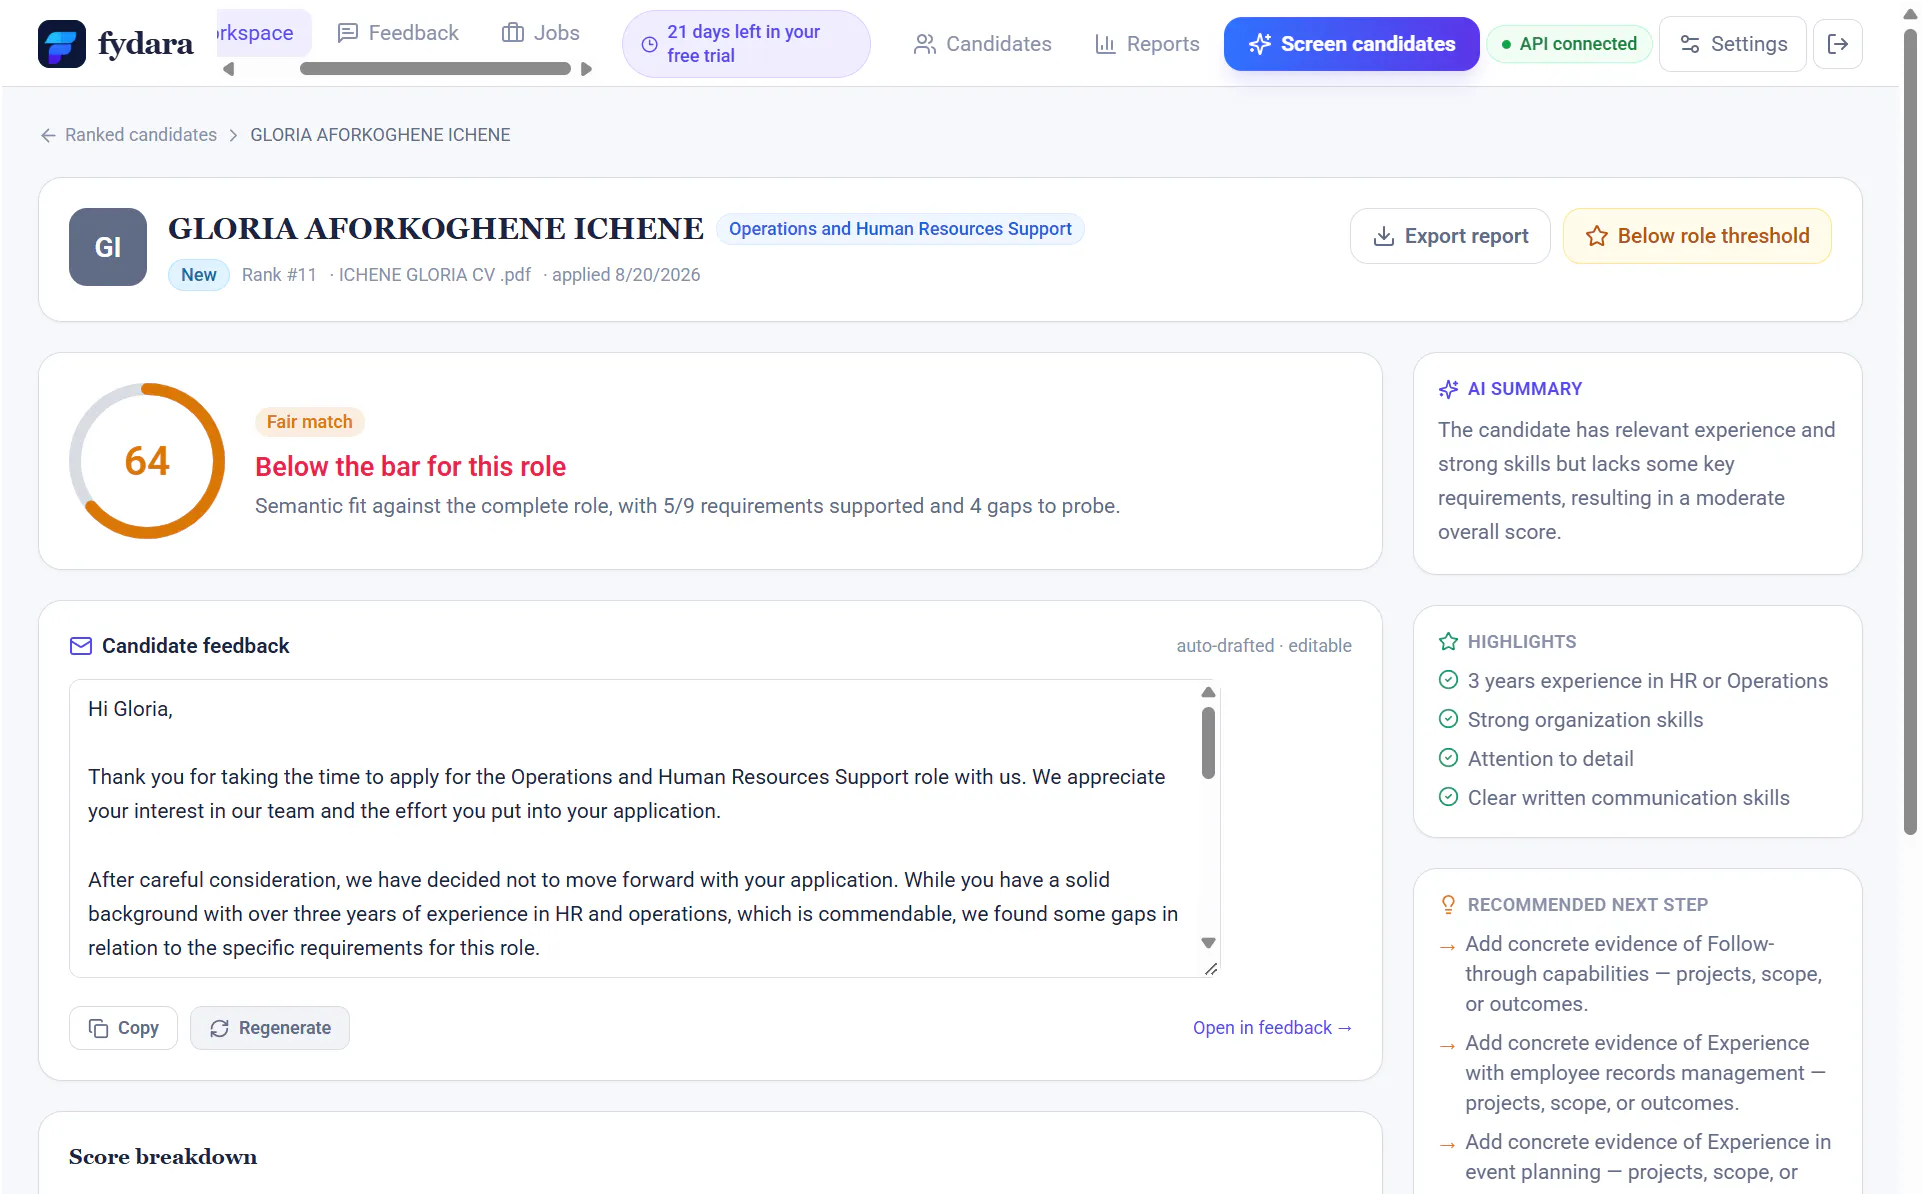Click the feedback textarea scrollbar thumb
Image resolution: width=1924 pixels, height=1194 pixels.
tap(1208, 743)
